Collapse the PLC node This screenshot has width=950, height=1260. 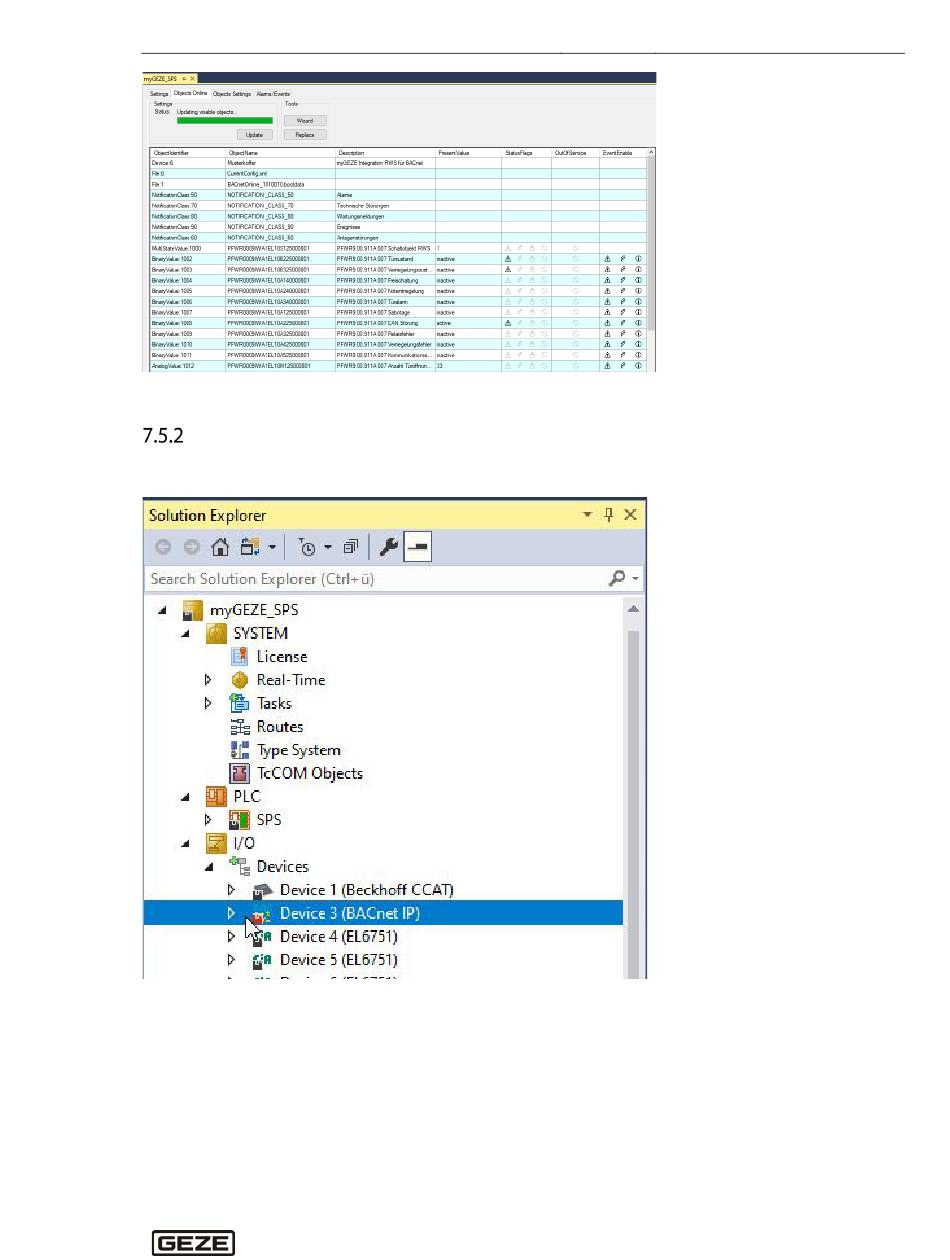tap(185, 797)
